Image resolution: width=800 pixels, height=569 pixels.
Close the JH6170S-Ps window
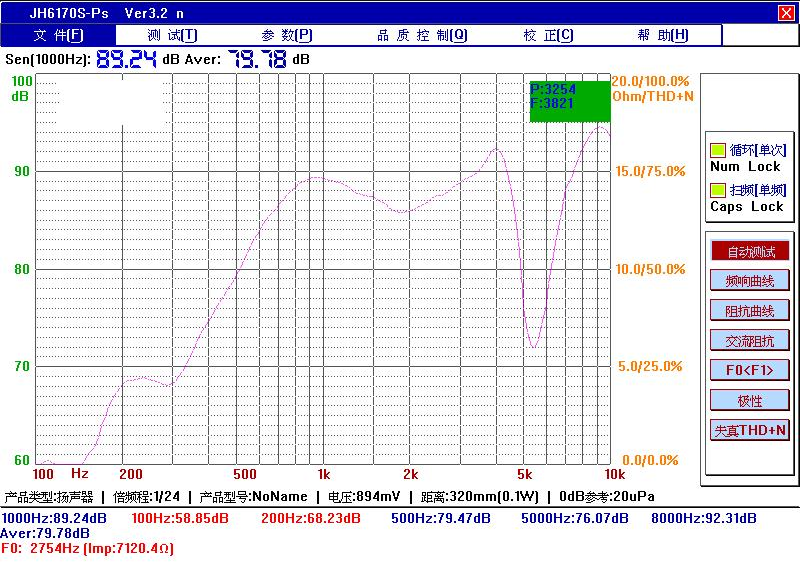click(x=786, y=13)
